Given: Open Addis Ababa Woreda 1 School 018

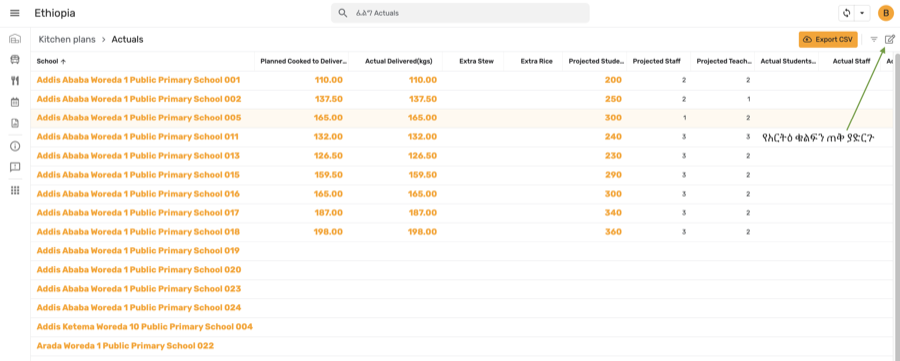Looking at the screenshot, I should [138, 232].
